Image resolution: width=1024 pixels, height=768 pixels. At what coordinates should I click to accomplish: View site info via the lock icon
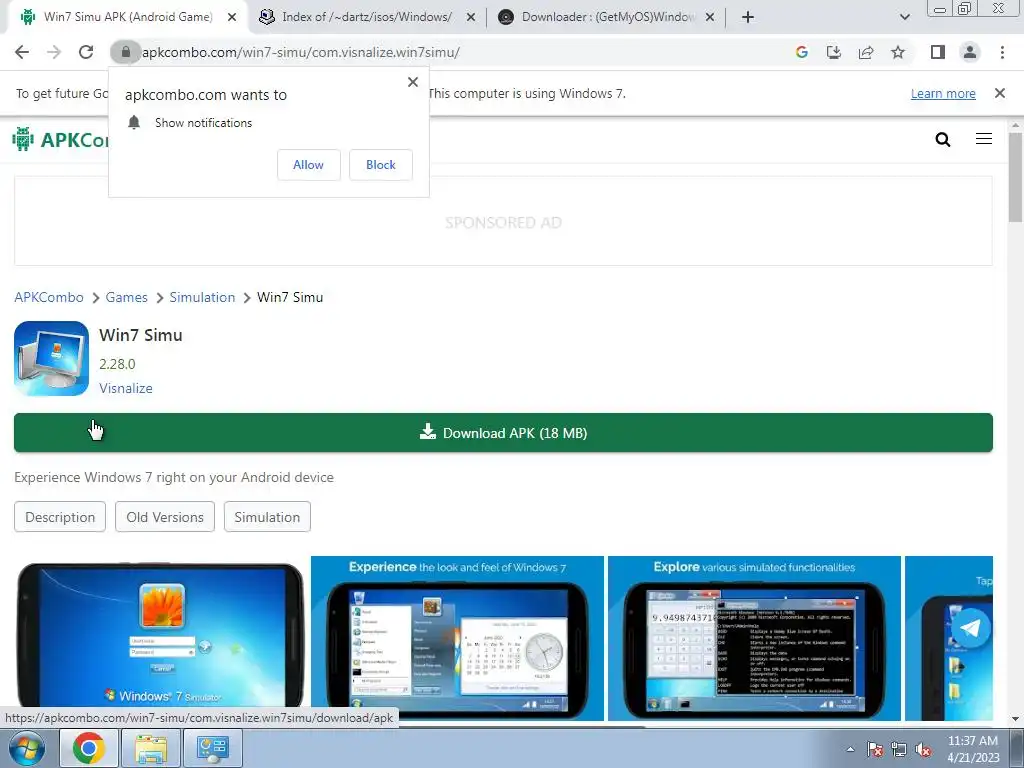[x=125, y=52]
